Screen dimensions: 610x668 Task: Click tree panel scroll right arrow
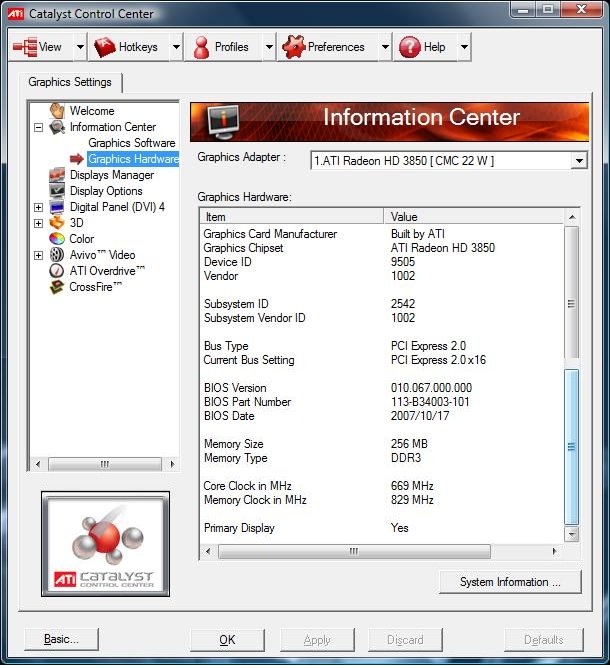pyautogui.click(x=172, y=464)
